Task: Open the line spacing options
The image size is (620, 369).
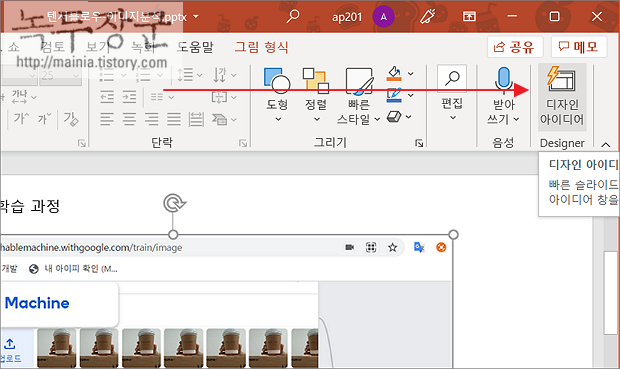Action: (x=190, y=75)
